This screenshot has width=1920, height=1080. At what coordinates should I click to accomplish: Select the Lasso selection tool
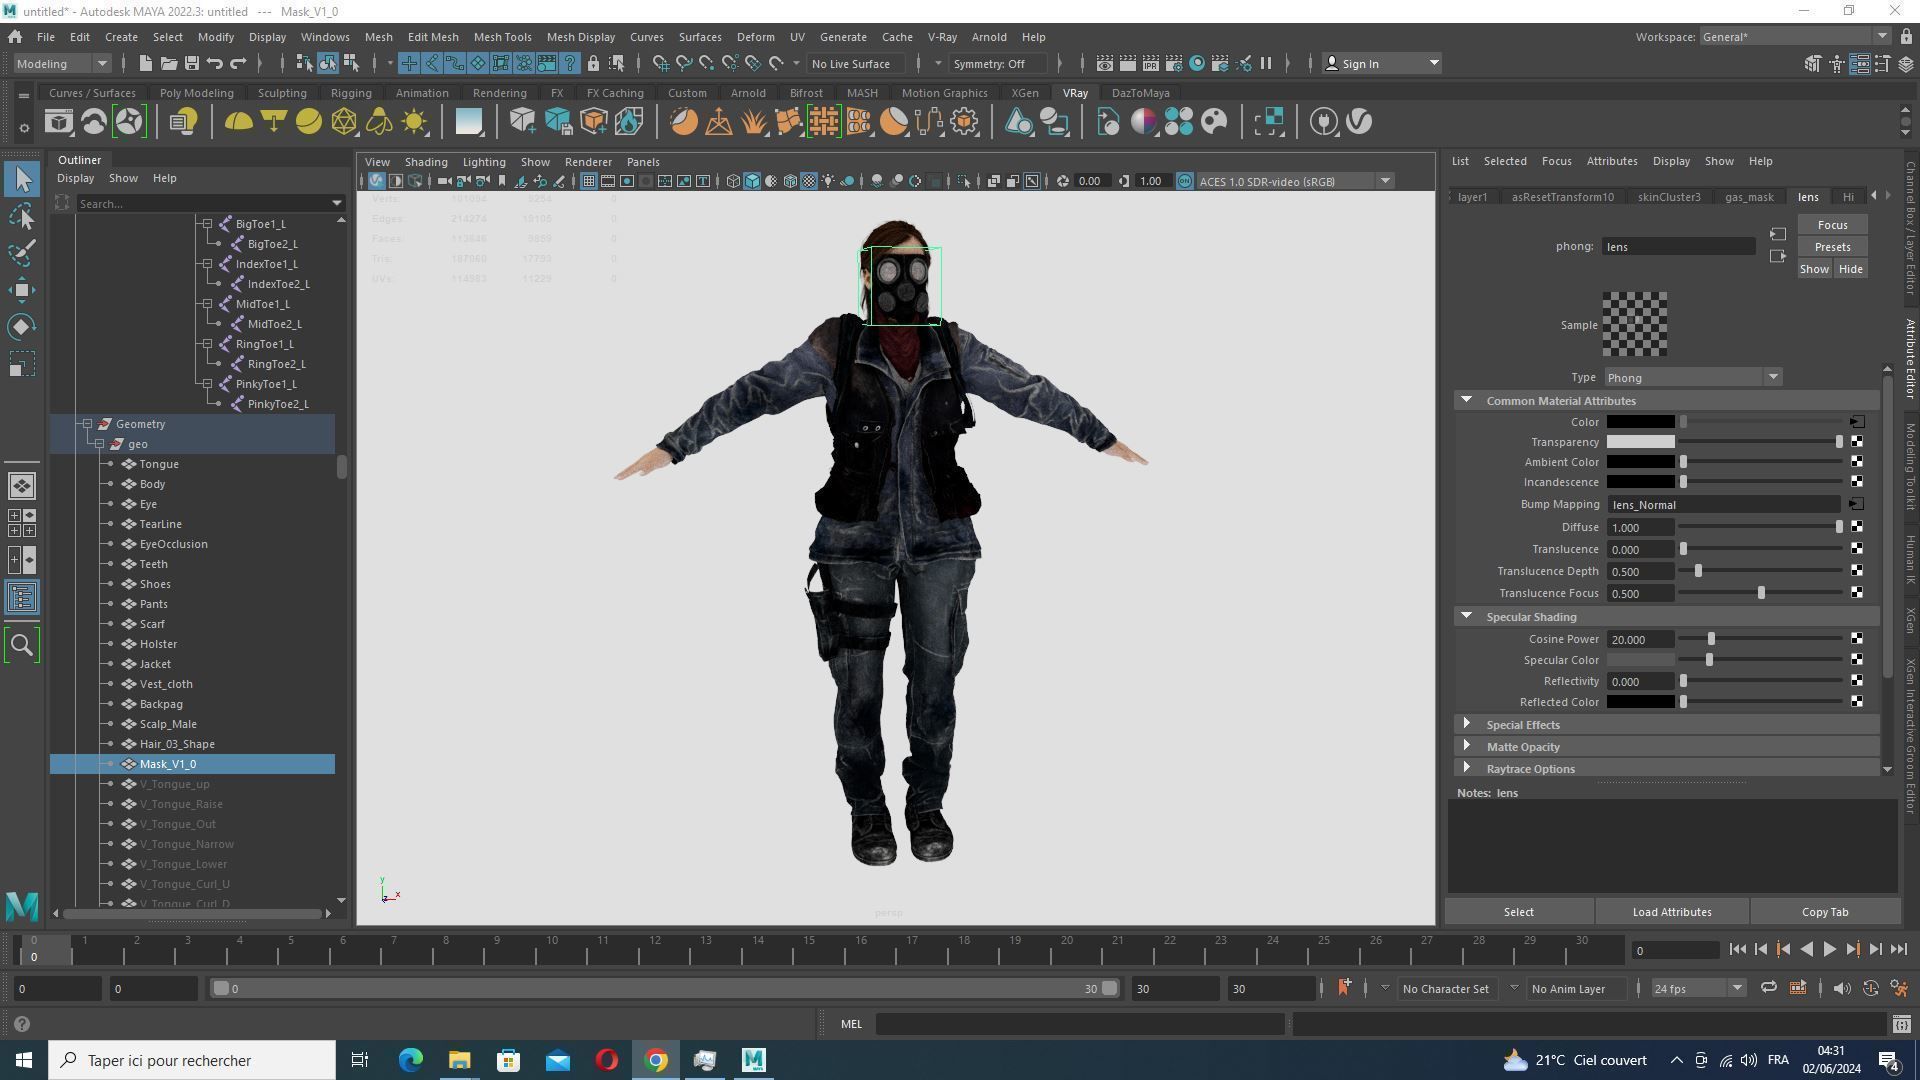tap(22, 217)
